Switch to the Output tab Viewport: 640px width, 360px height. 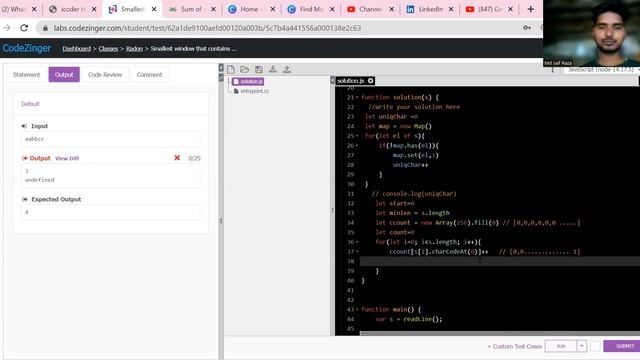pos(64,75)
